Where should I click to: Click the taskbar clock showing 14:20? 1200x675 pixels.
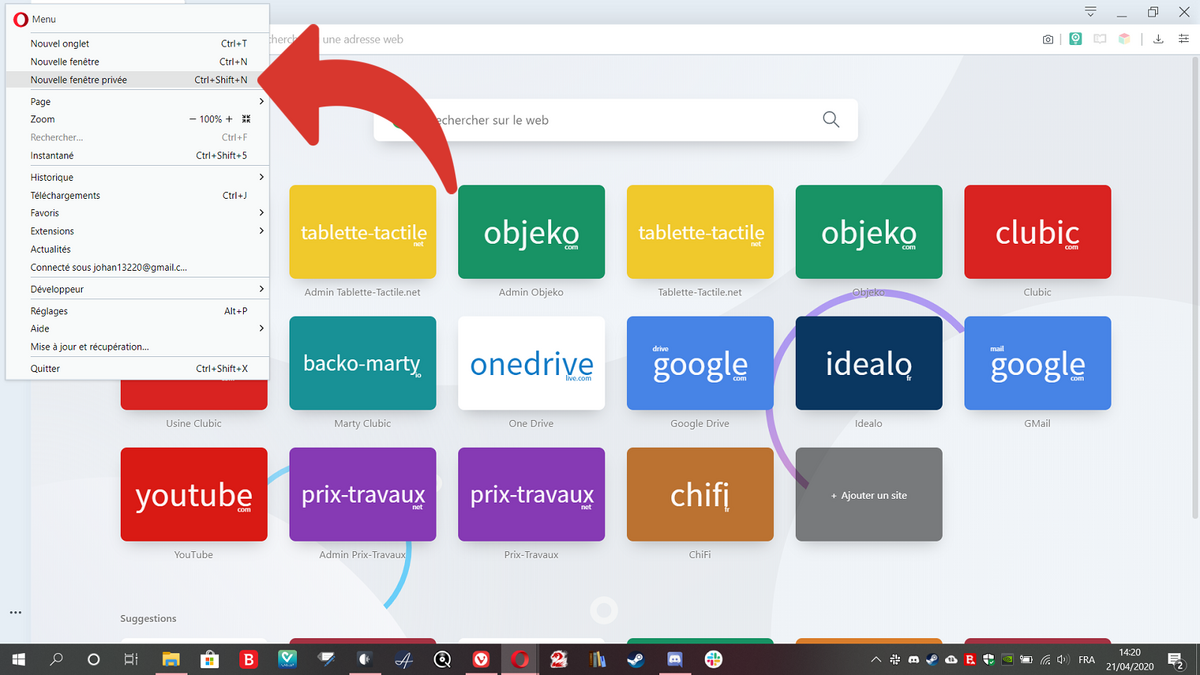click(x=1130, y=659)
